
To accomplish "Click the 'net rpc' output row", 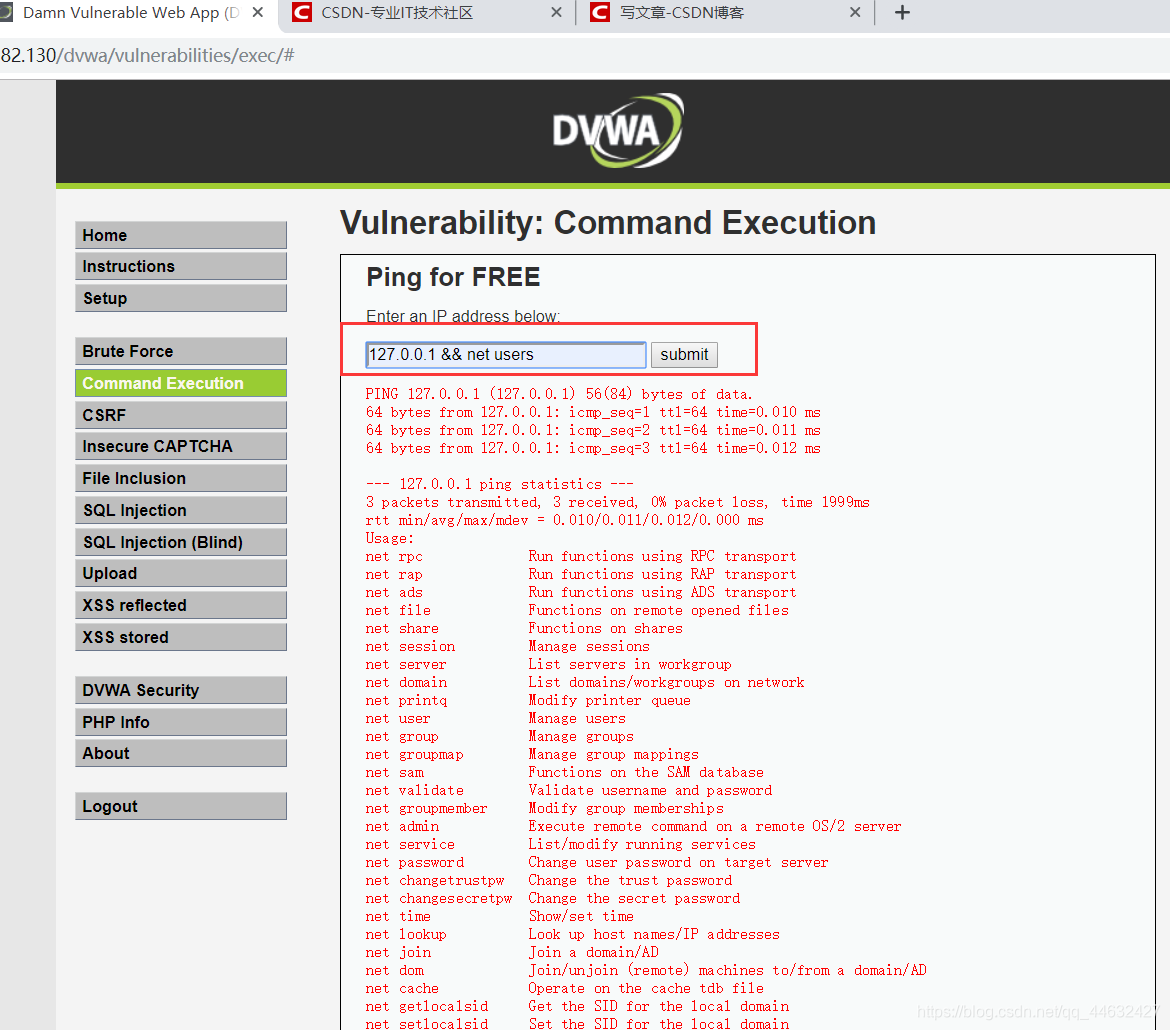I will [x=581, y=556].
